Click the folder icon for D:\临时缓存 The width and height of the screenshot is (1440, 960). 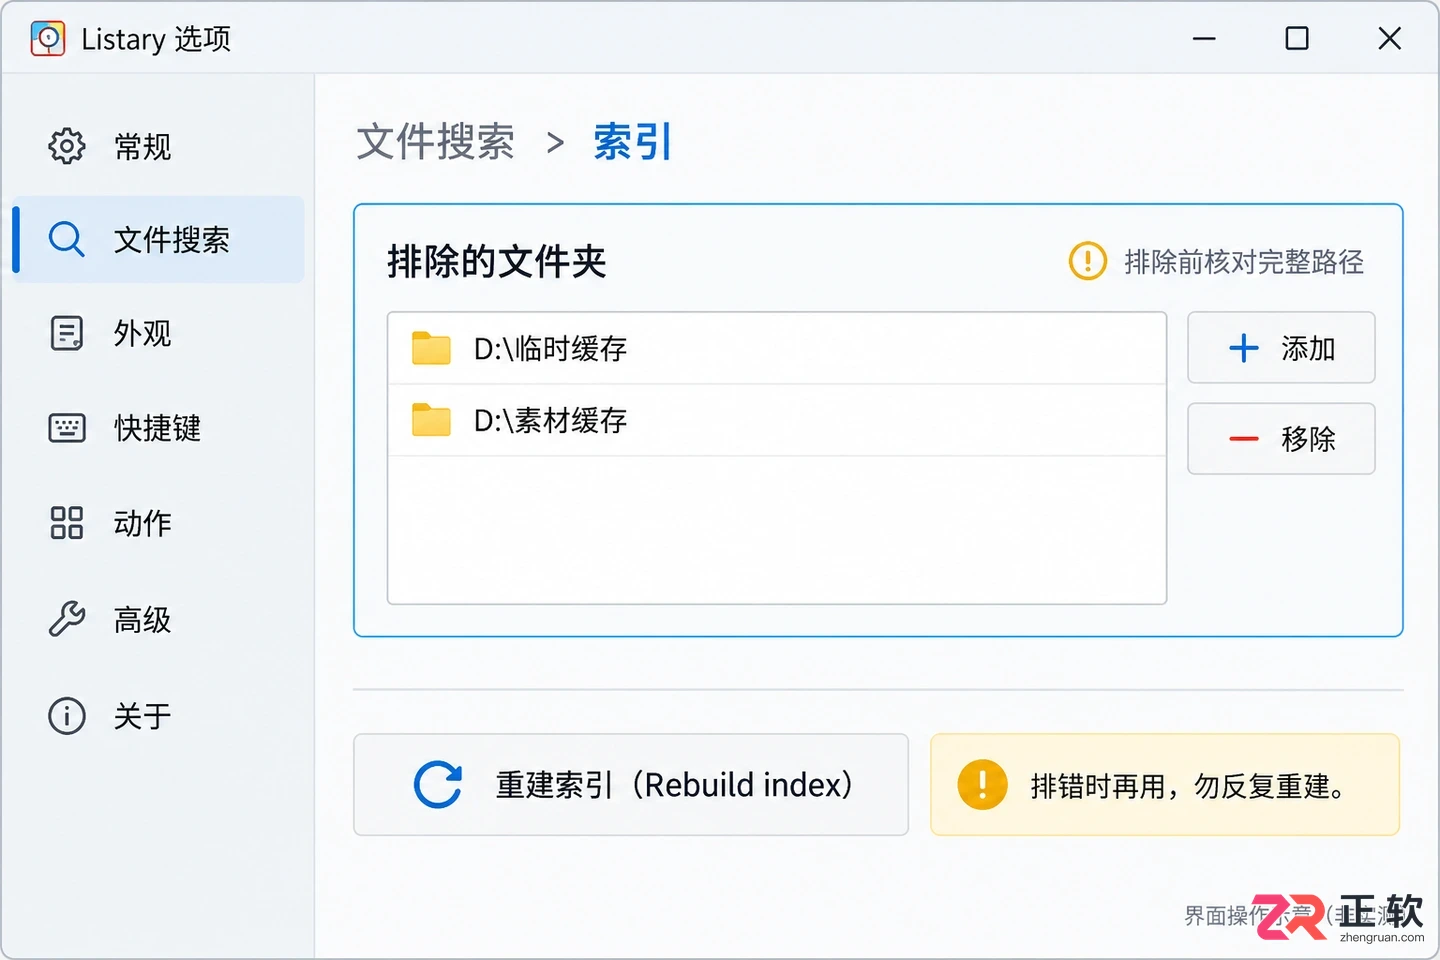click(431, 348)
